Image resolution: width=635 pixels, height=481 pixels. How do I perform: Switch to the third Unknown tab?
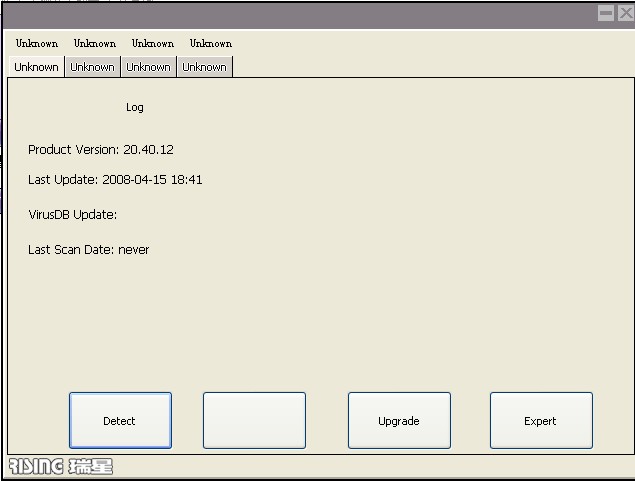[148, 67]
